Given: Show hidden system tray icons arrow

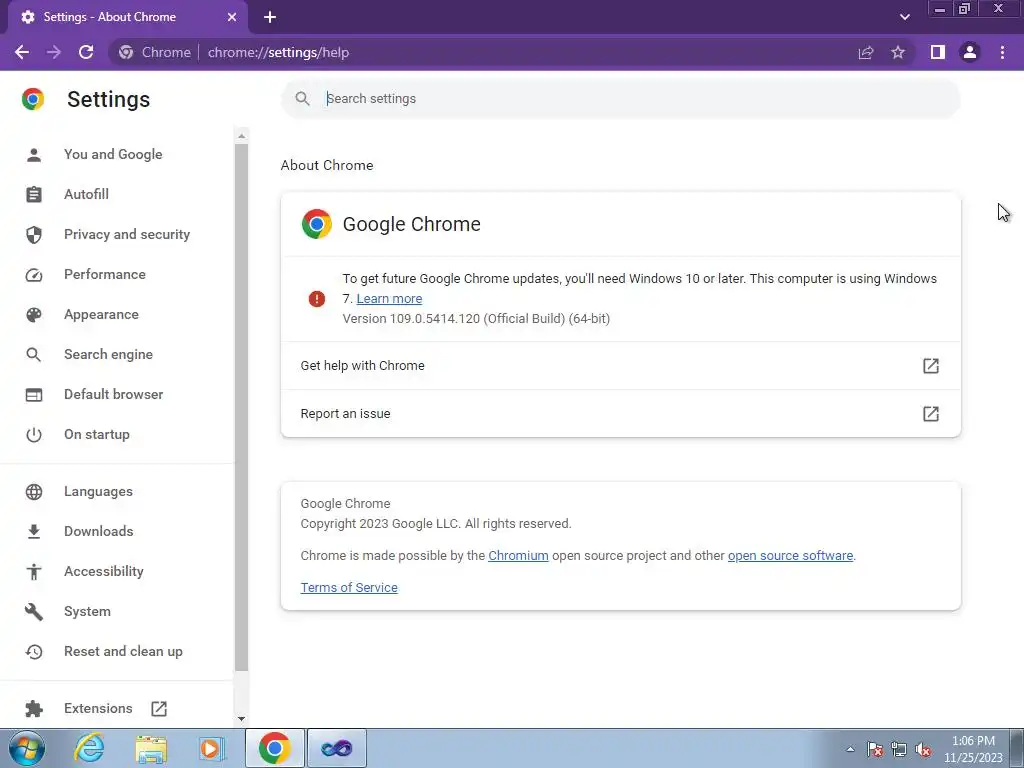Looking at the screenshot, I should (x=850, y=749).
